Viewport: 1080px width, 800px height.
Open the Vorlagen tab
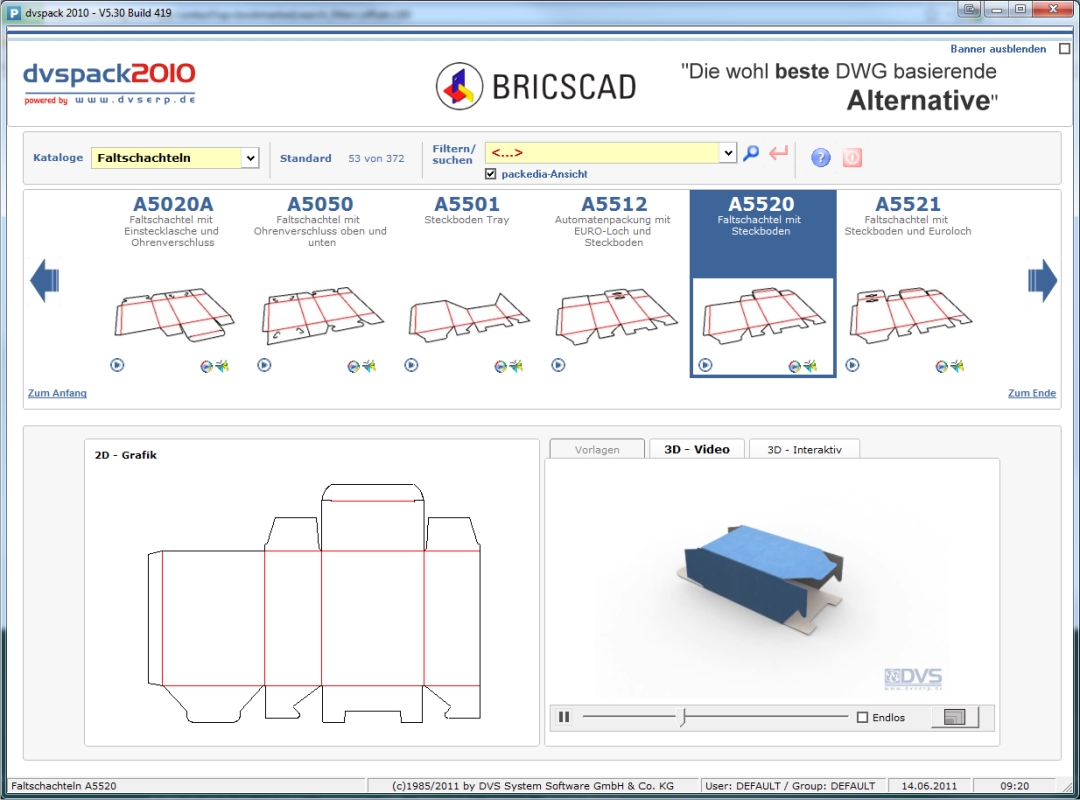coord(596,450)
